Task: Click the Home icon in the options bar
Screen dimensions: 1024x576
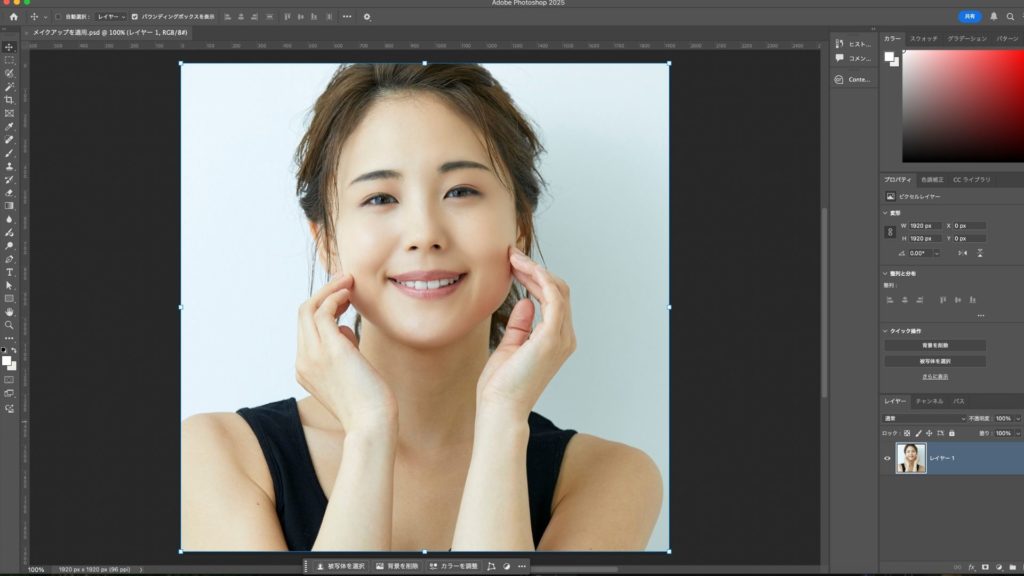Action: (13, 17)
